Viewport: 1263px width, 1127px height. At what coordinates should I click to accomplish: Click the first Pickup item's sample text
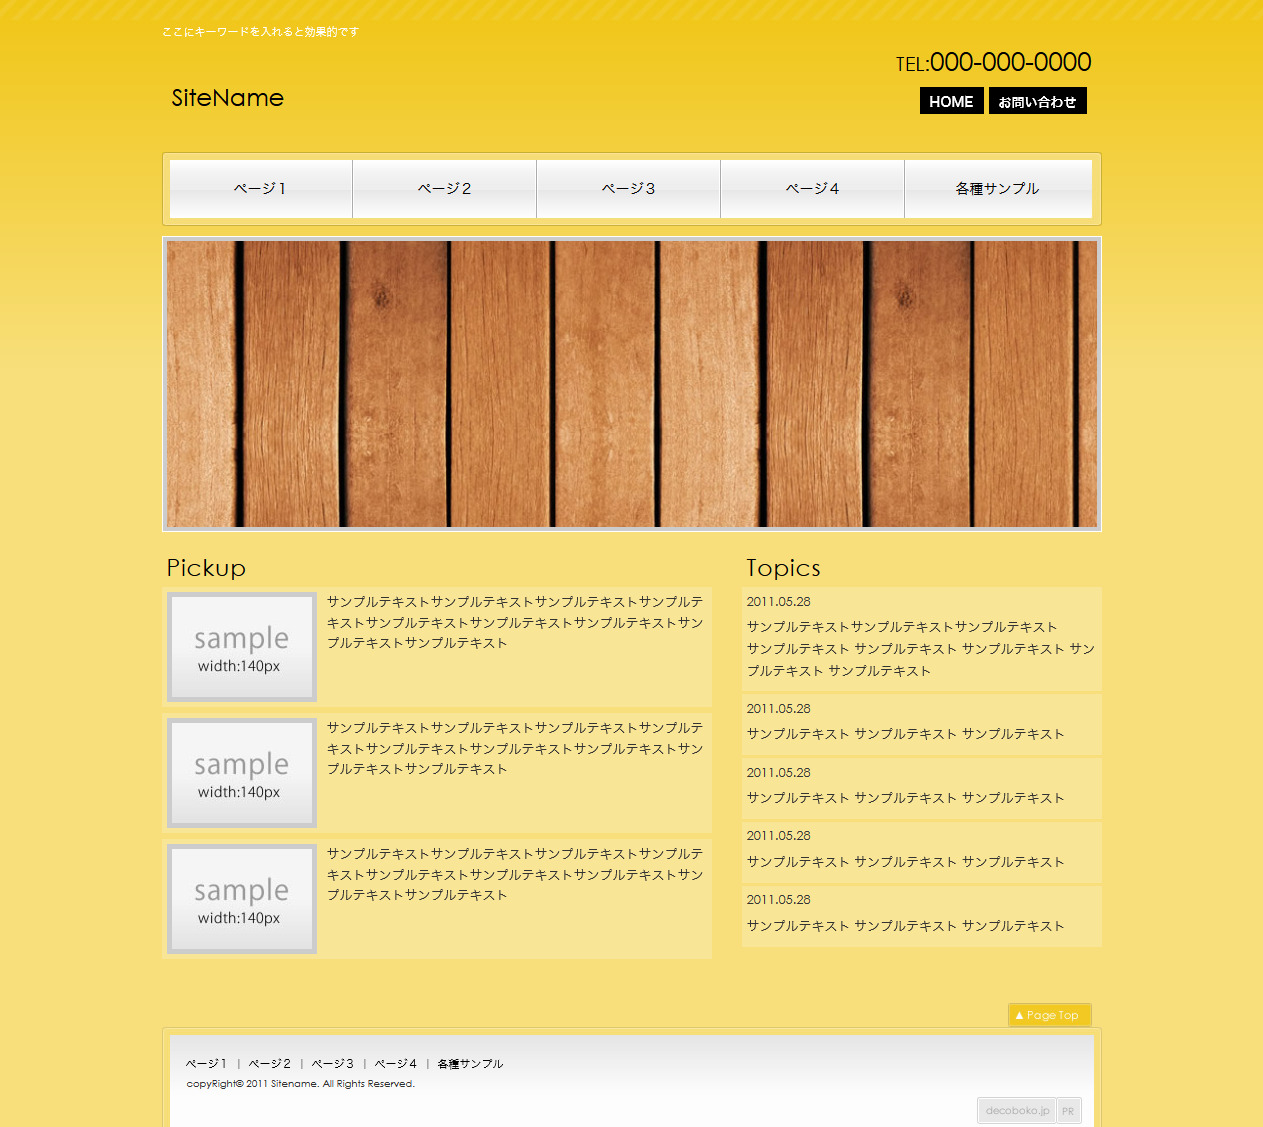[x=515, y=622]
